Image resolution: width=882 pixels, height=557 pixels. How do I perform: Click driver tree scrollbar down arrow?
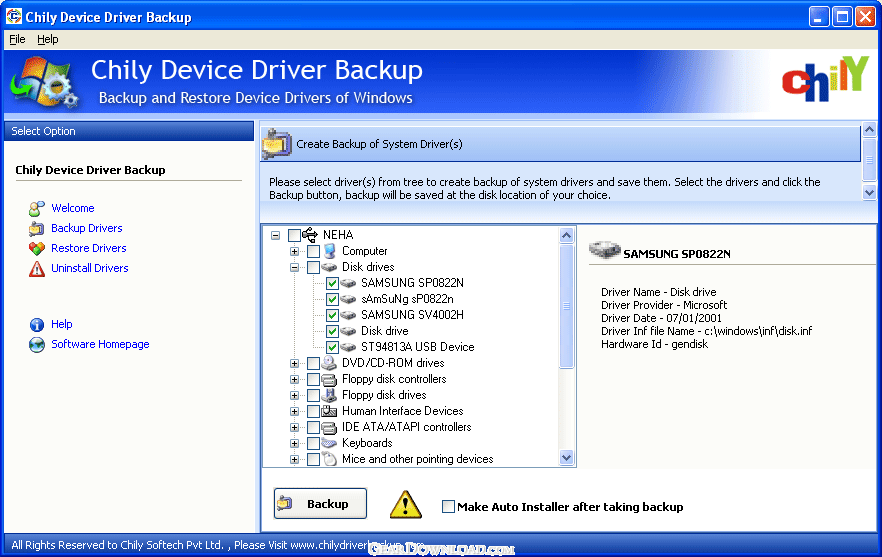[566, 458]
